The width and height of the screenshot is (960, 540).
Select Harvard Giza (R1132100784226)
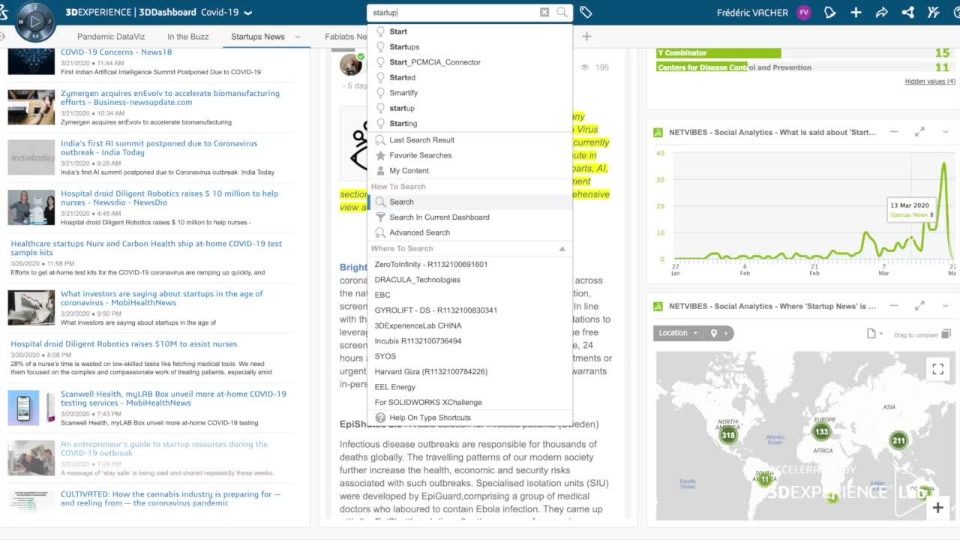(470, 371)
